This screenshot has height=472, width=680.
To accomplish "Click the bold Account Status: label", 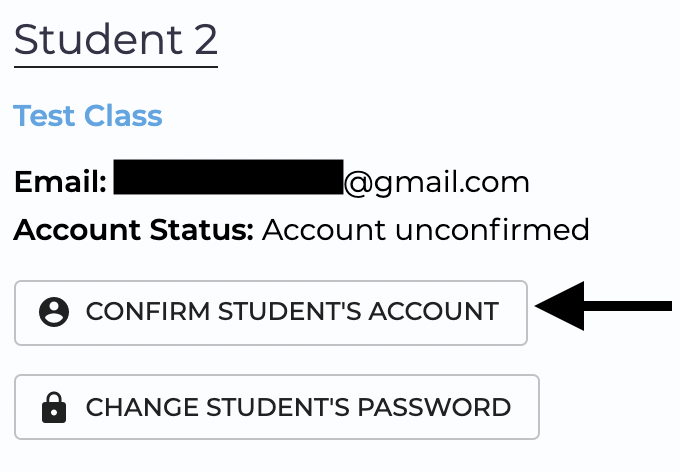I will point(134,229).
